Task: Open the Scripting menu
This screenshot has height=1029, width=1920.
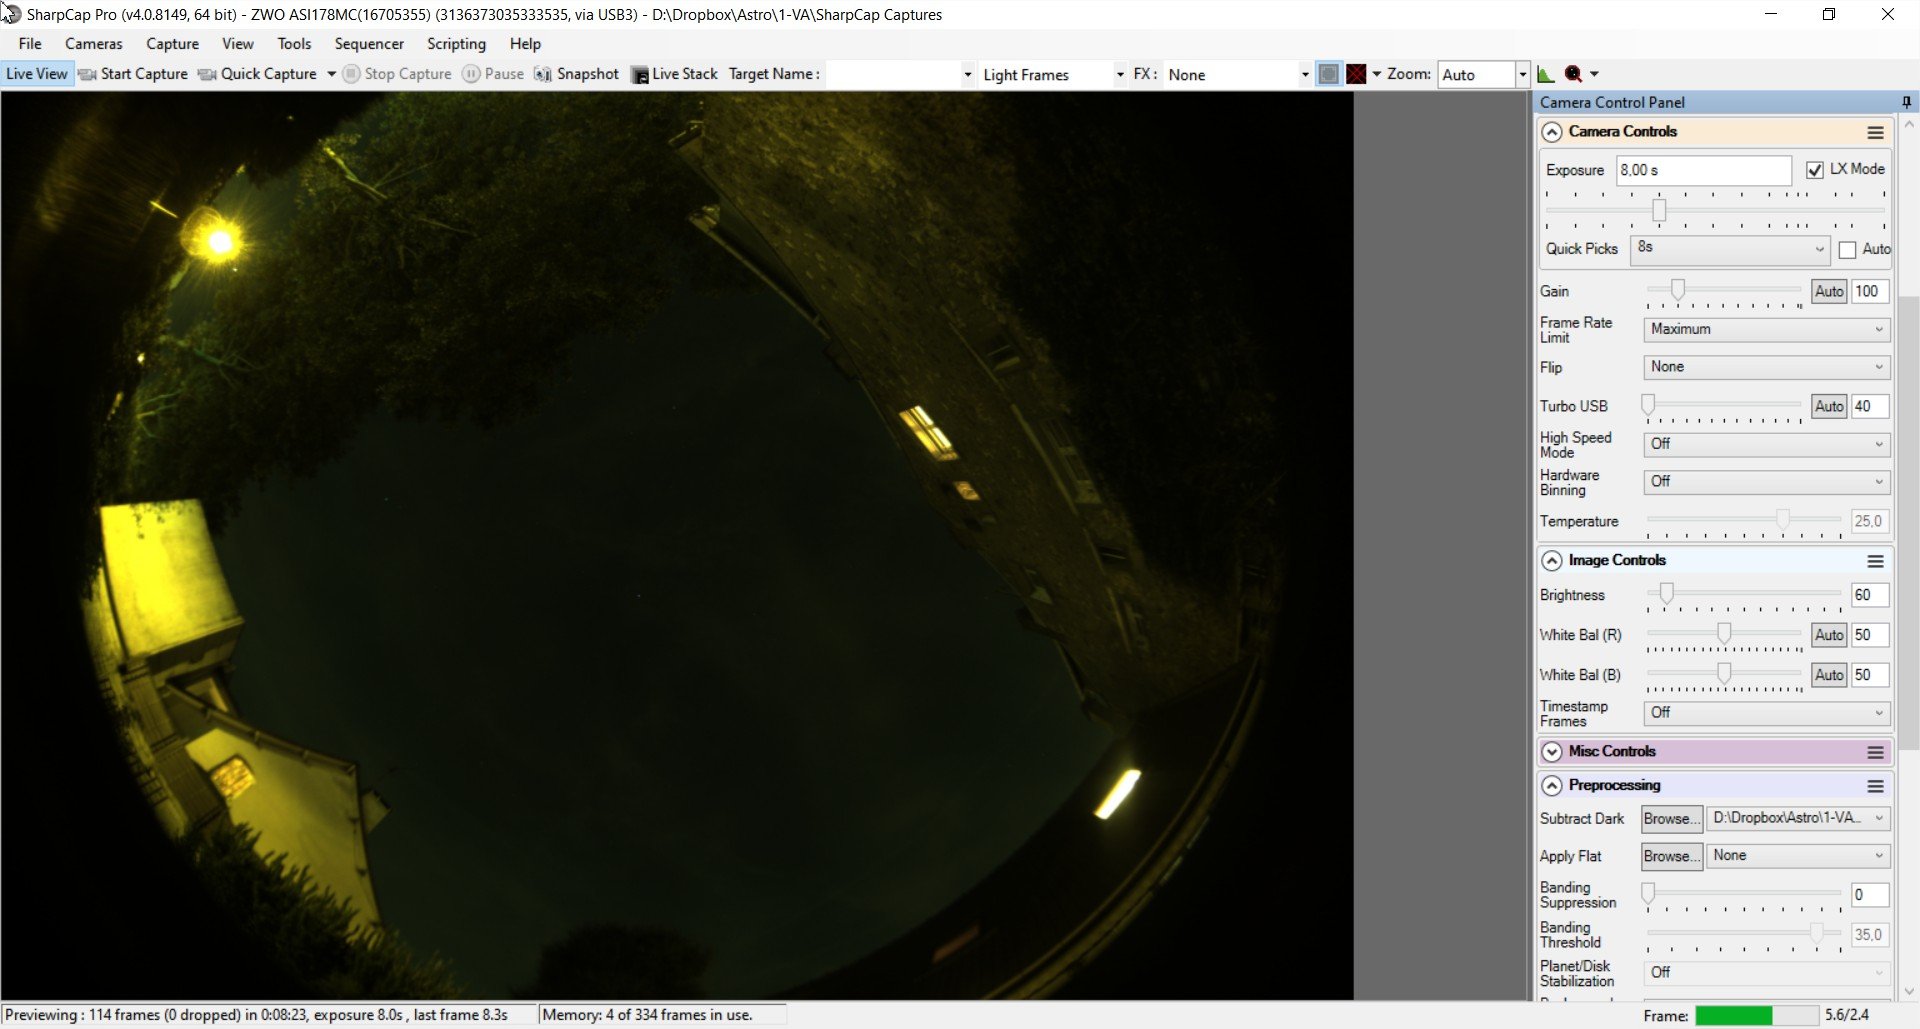Action: click(456, 44)
